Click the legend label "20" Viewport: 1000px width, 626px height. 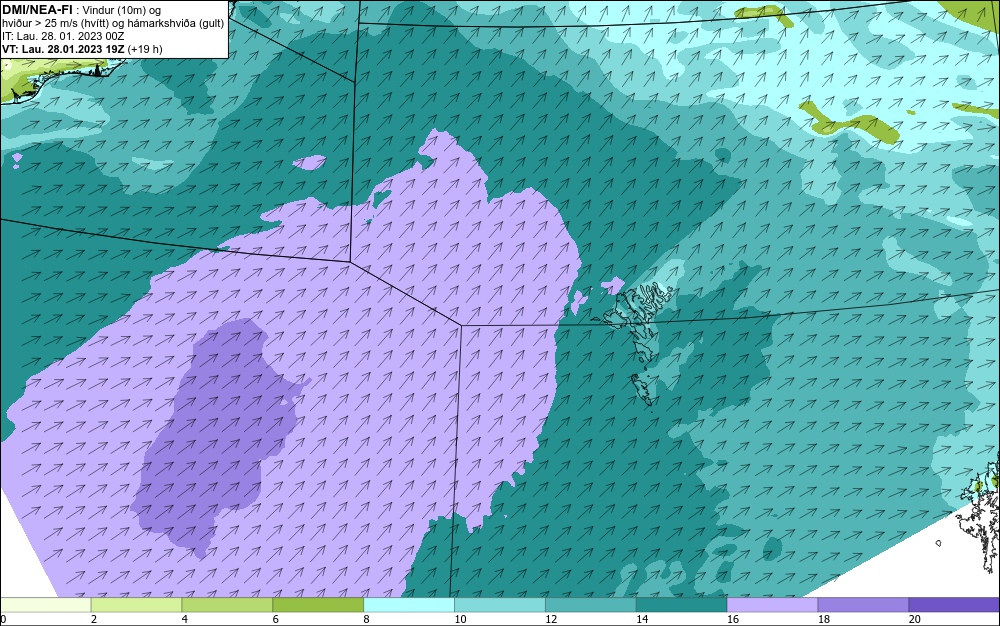915,619
